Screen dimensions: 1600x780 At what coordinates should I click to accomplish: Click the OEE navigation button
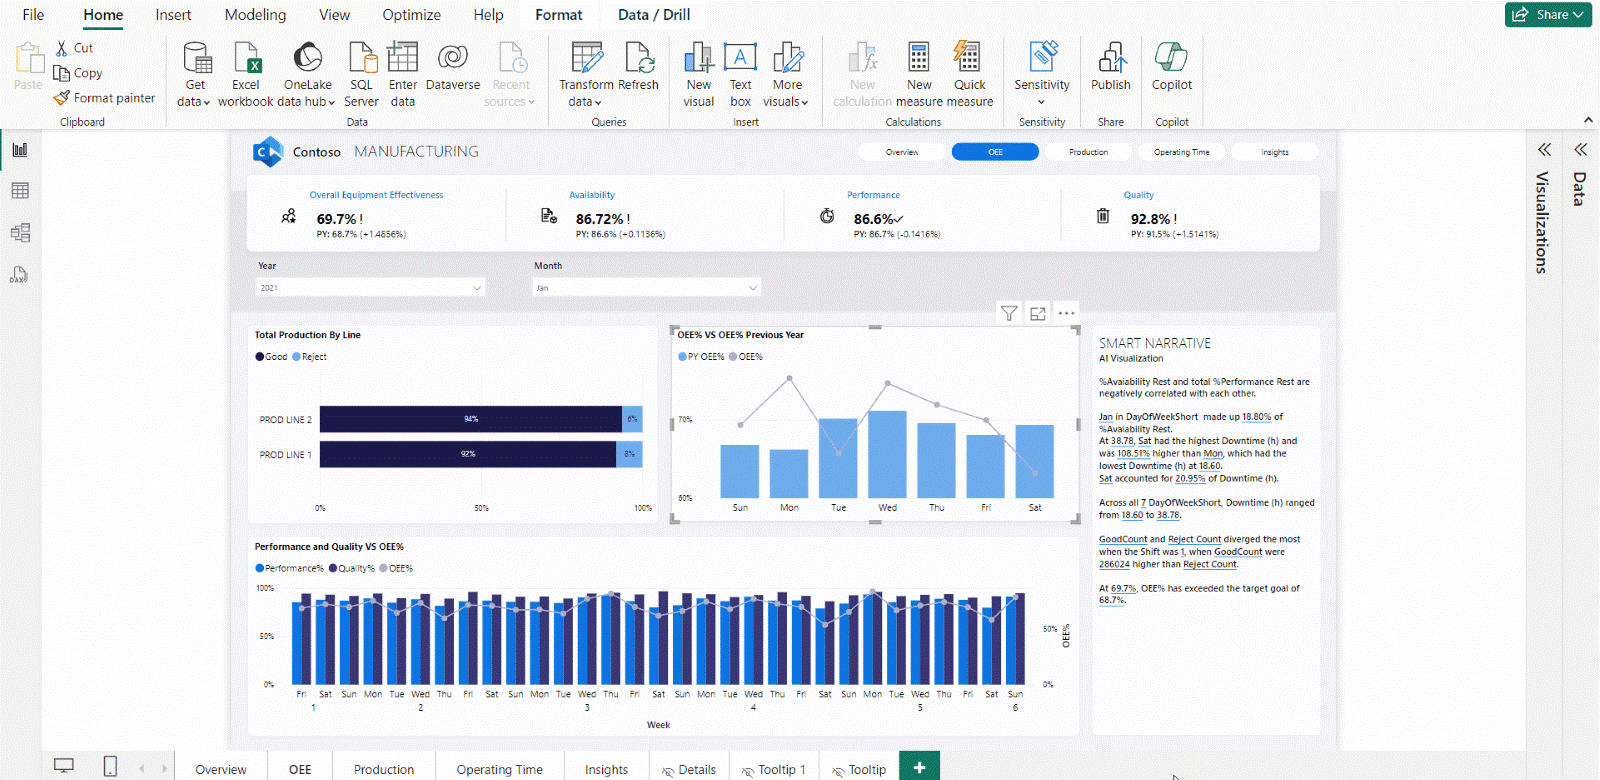pyautogui.click(x=995, y=152)
